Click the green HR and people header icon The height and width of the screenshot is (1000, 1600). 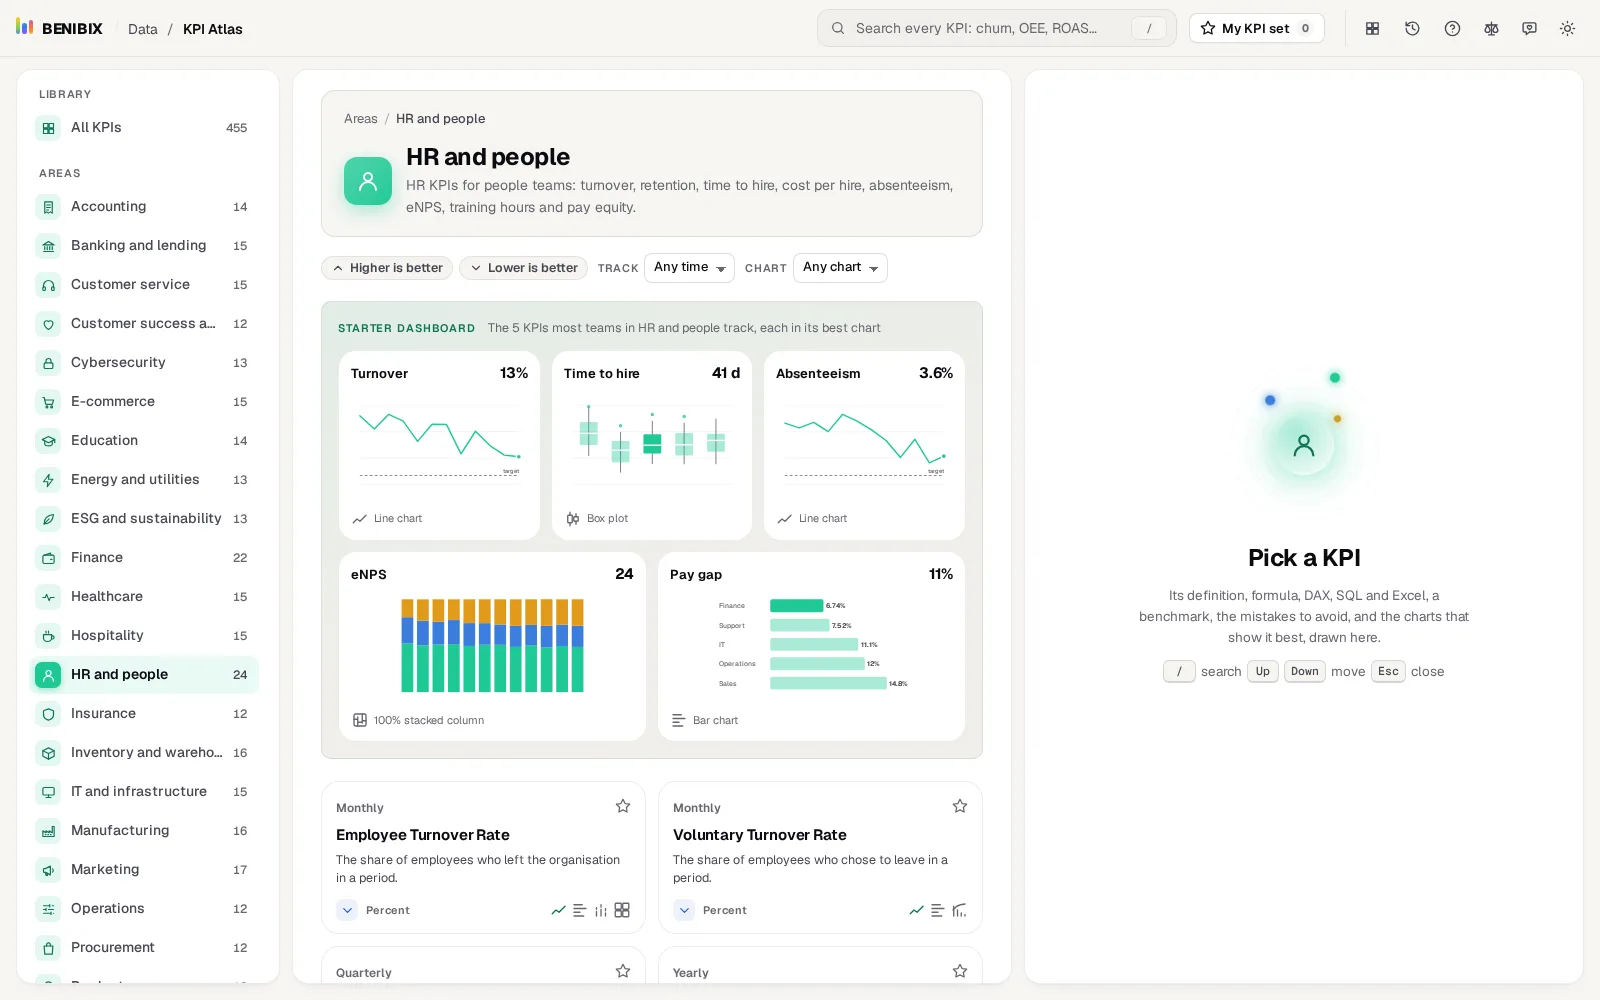click(368, 181)
